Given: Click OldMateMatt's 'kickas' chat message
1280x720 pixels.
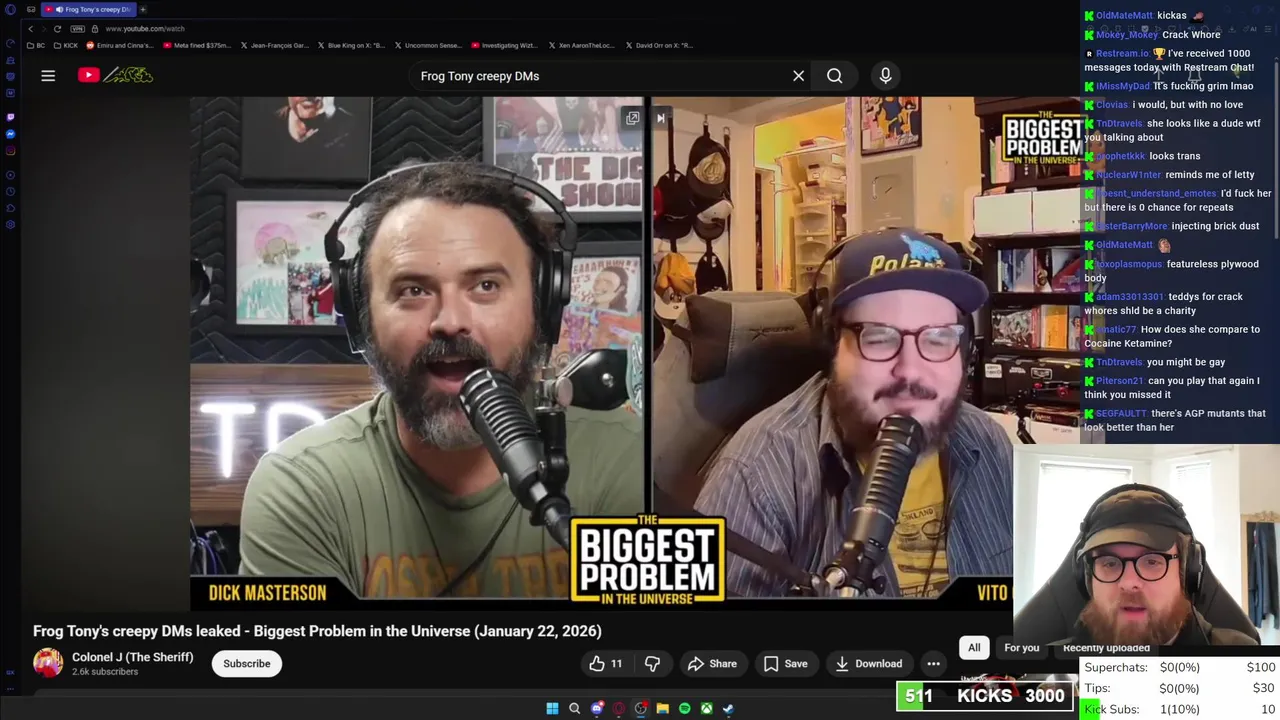Looking at the screenshot, I should (1143, 16).
